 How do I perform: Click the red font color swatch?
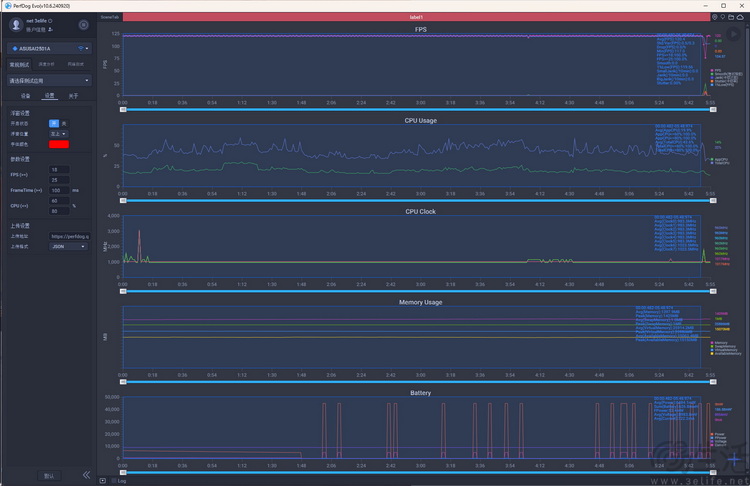(59, 144)
